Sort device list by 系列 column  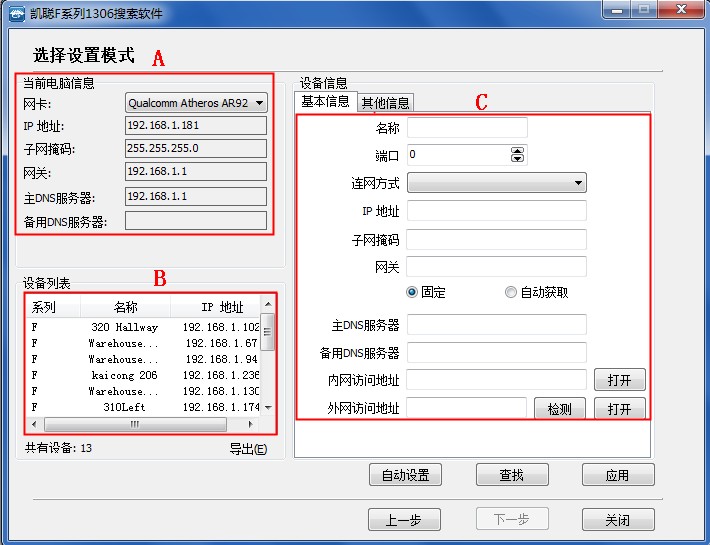pos(53,307)
